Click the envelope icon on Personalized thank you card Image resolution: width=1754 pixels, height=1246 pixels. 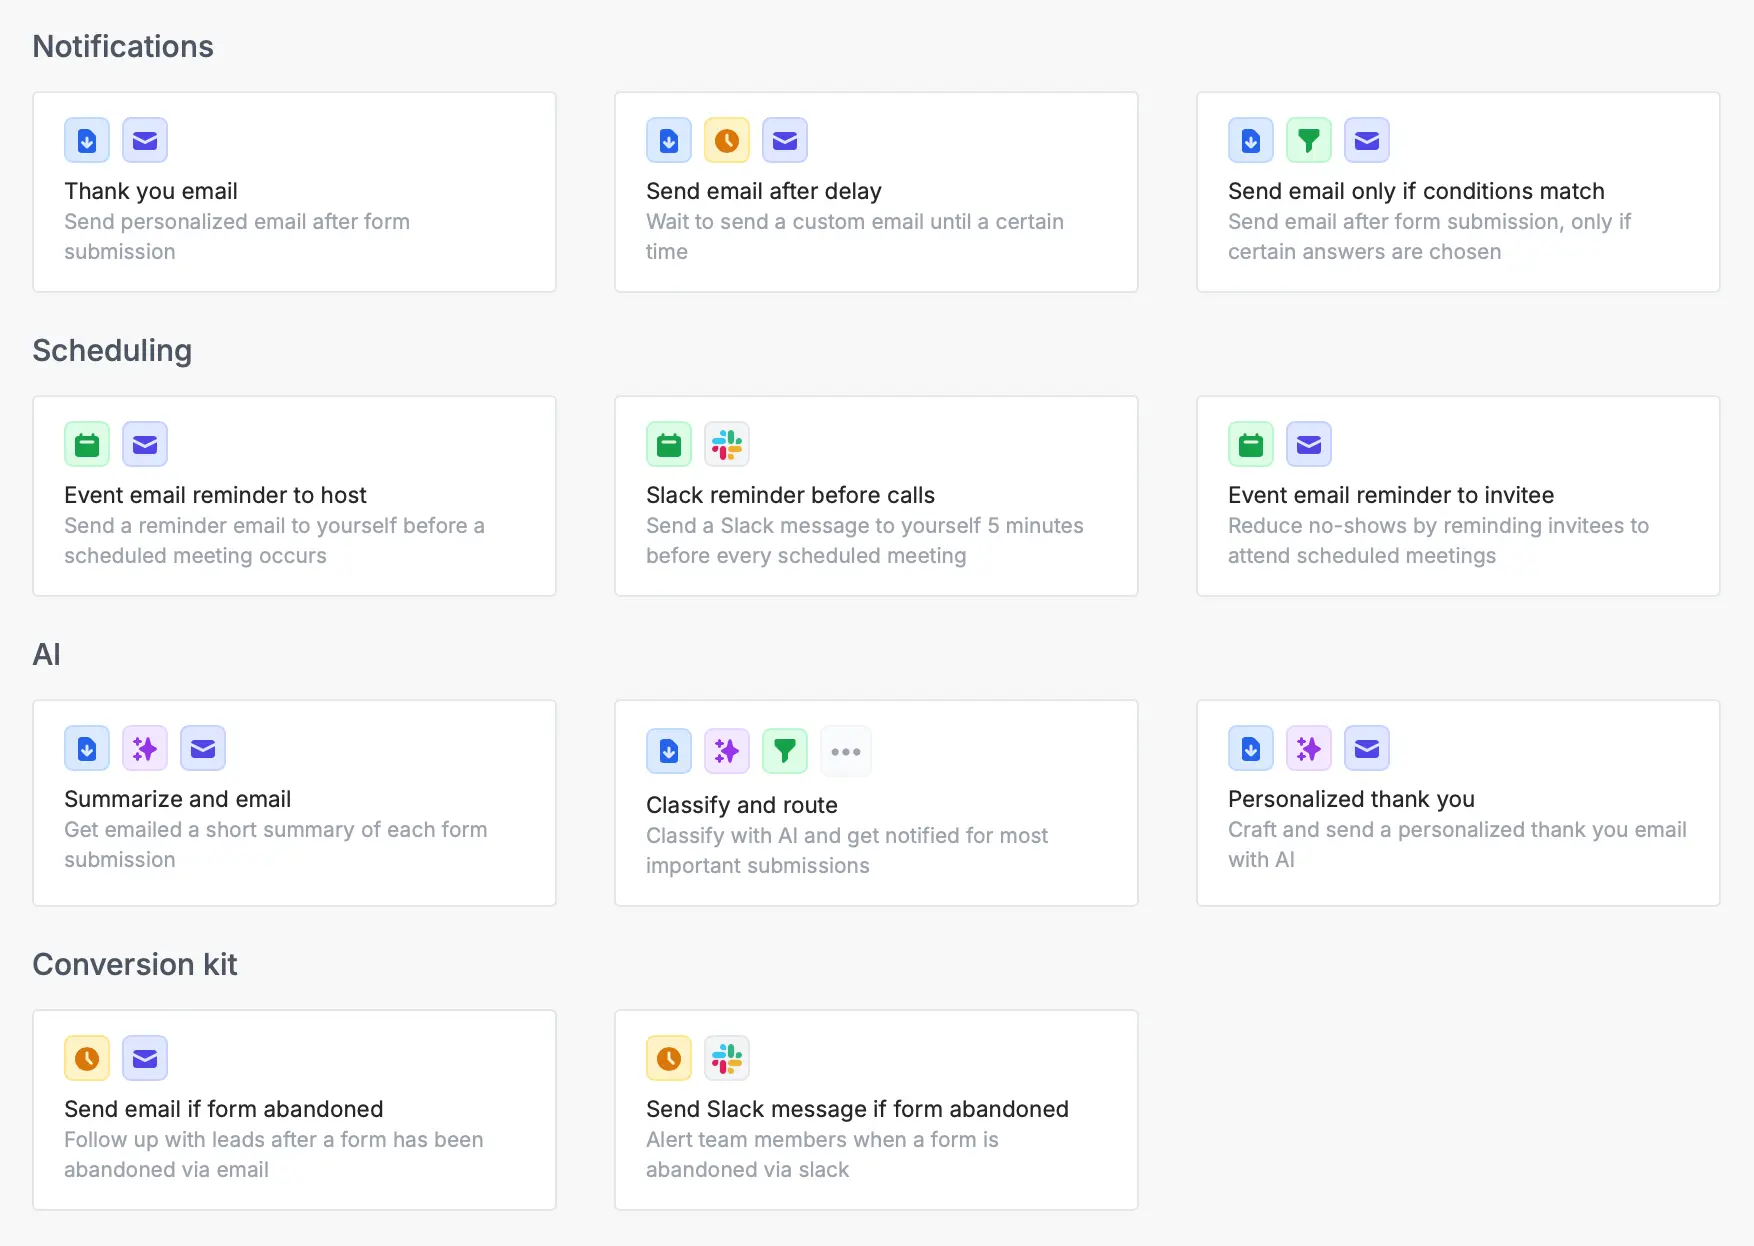[1367, 748]
